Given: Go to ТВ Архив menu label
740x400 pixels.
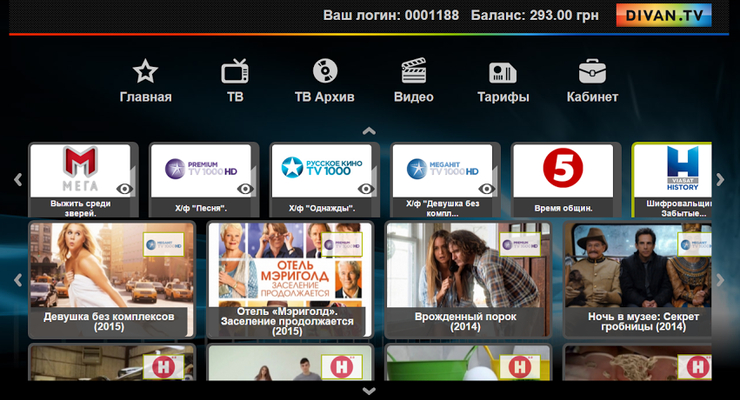Looking at the screenshot, I should pyautogui.click(x=325, y=97).
